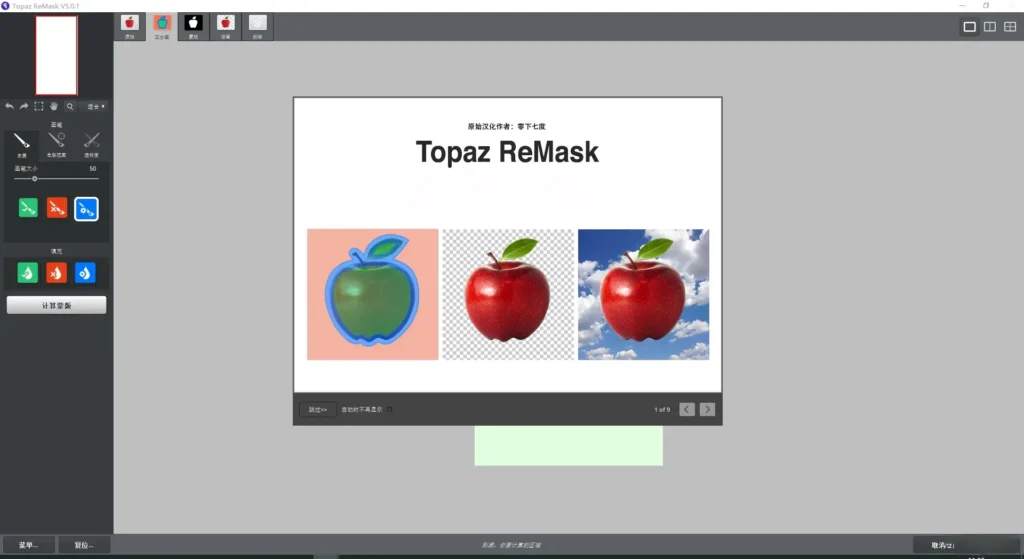Click the Compute Mask button
This screenshot has height=559, width=1024.
[x=56, y=305]
